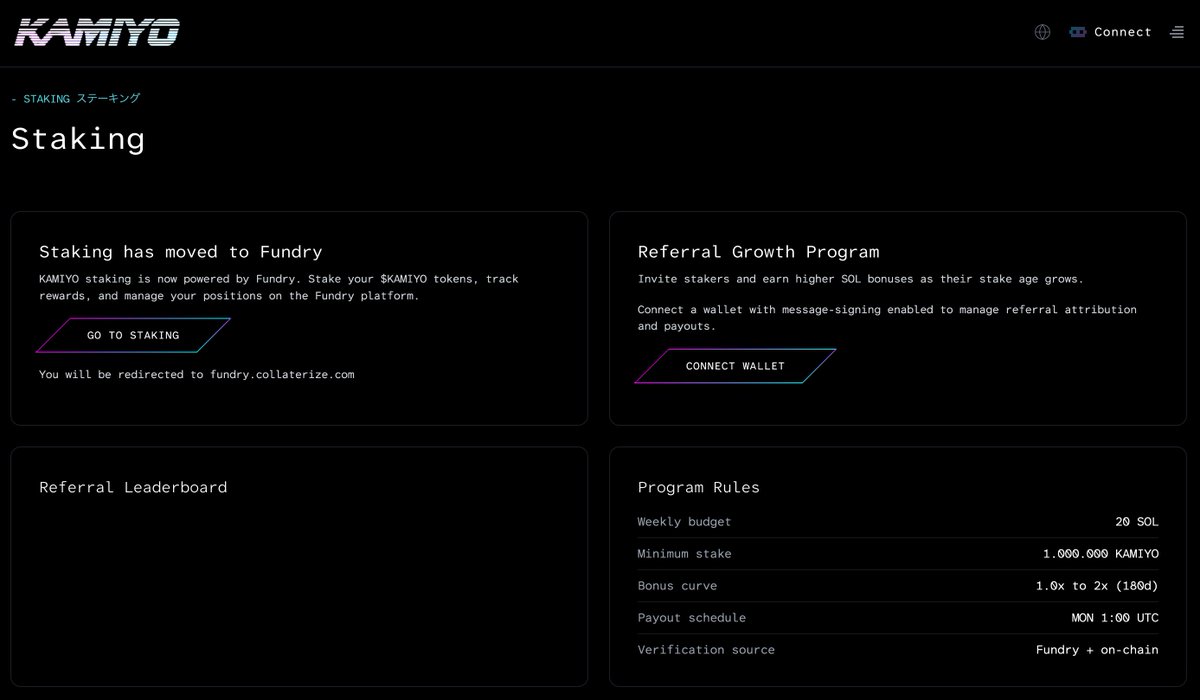Click the Bonus curve label
1200x700 pixels.
click(x=677, y=586)
